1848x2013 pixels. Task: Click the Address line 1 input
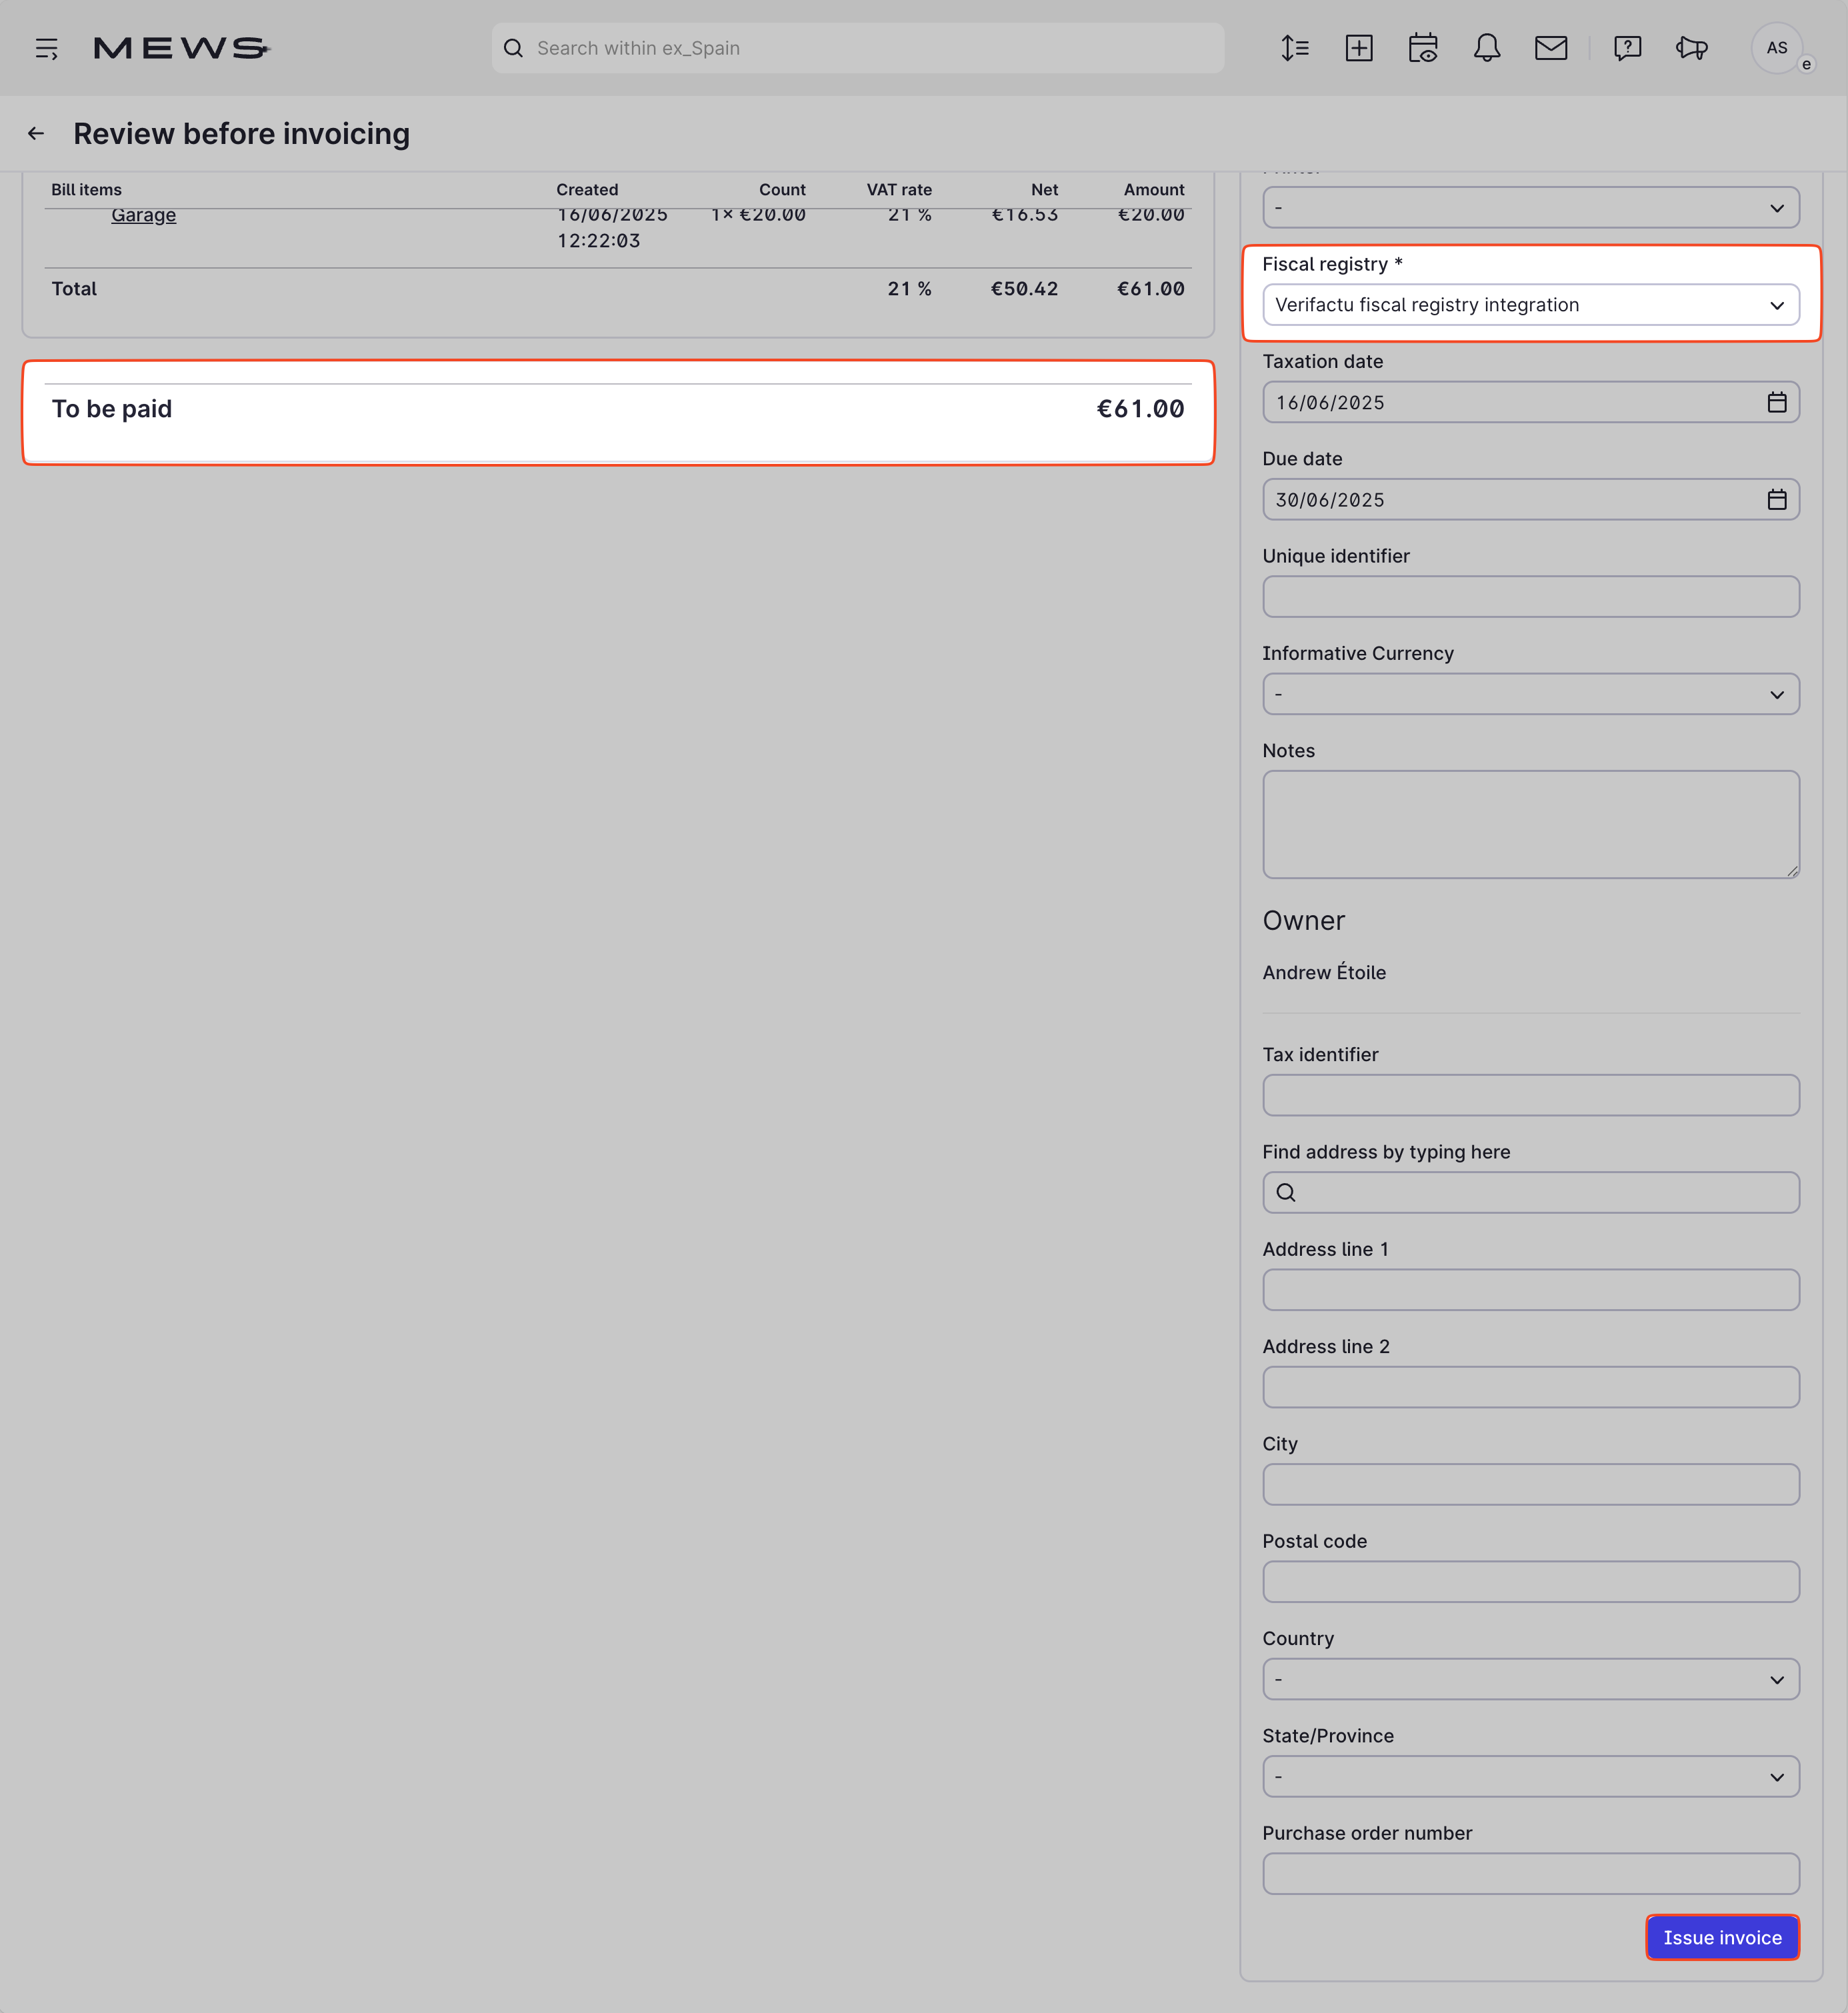point(1531,1290)
